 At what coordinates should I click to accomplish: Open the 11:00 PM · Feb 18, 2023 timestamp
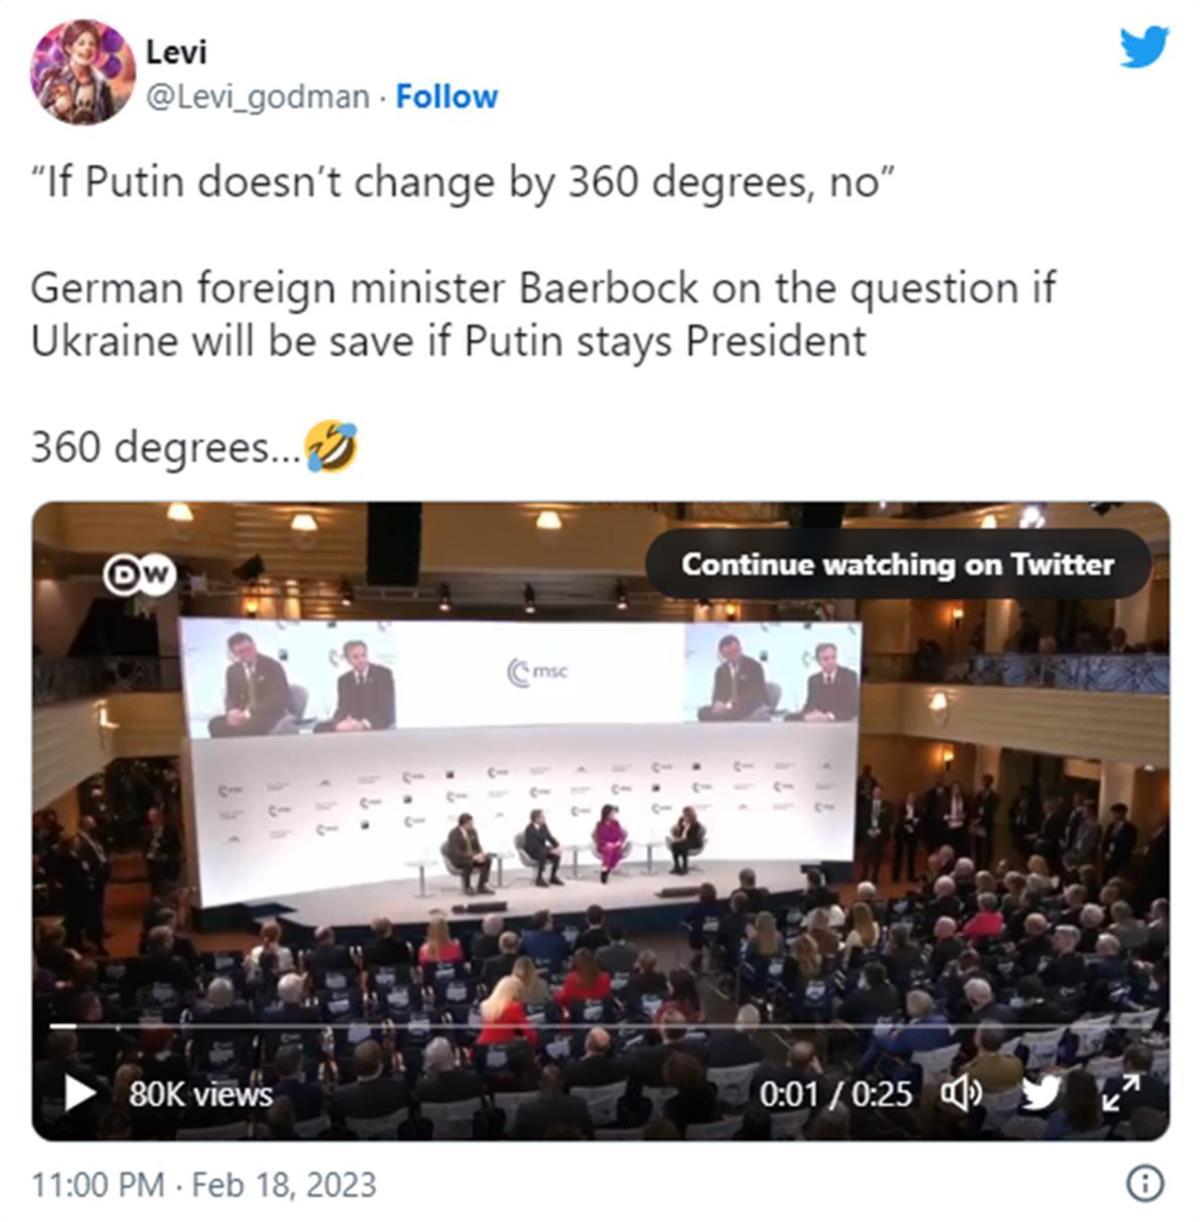(204, 1185)
